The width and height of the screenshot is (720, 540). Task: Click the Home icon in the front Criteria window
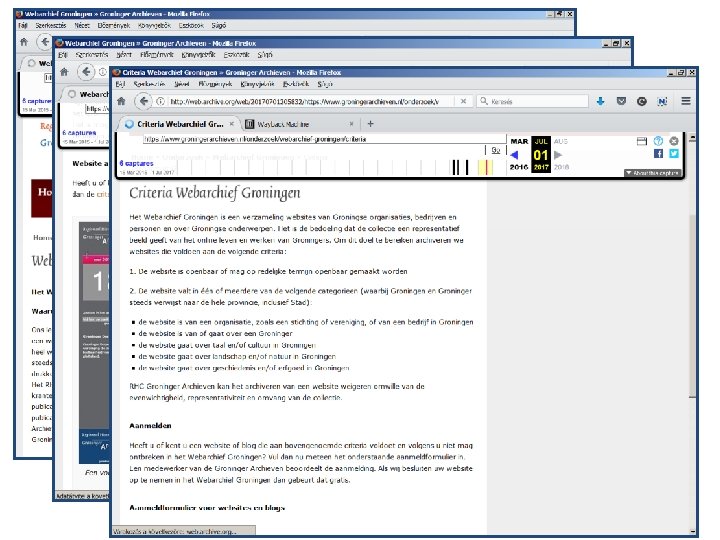[x=121, y=101]
